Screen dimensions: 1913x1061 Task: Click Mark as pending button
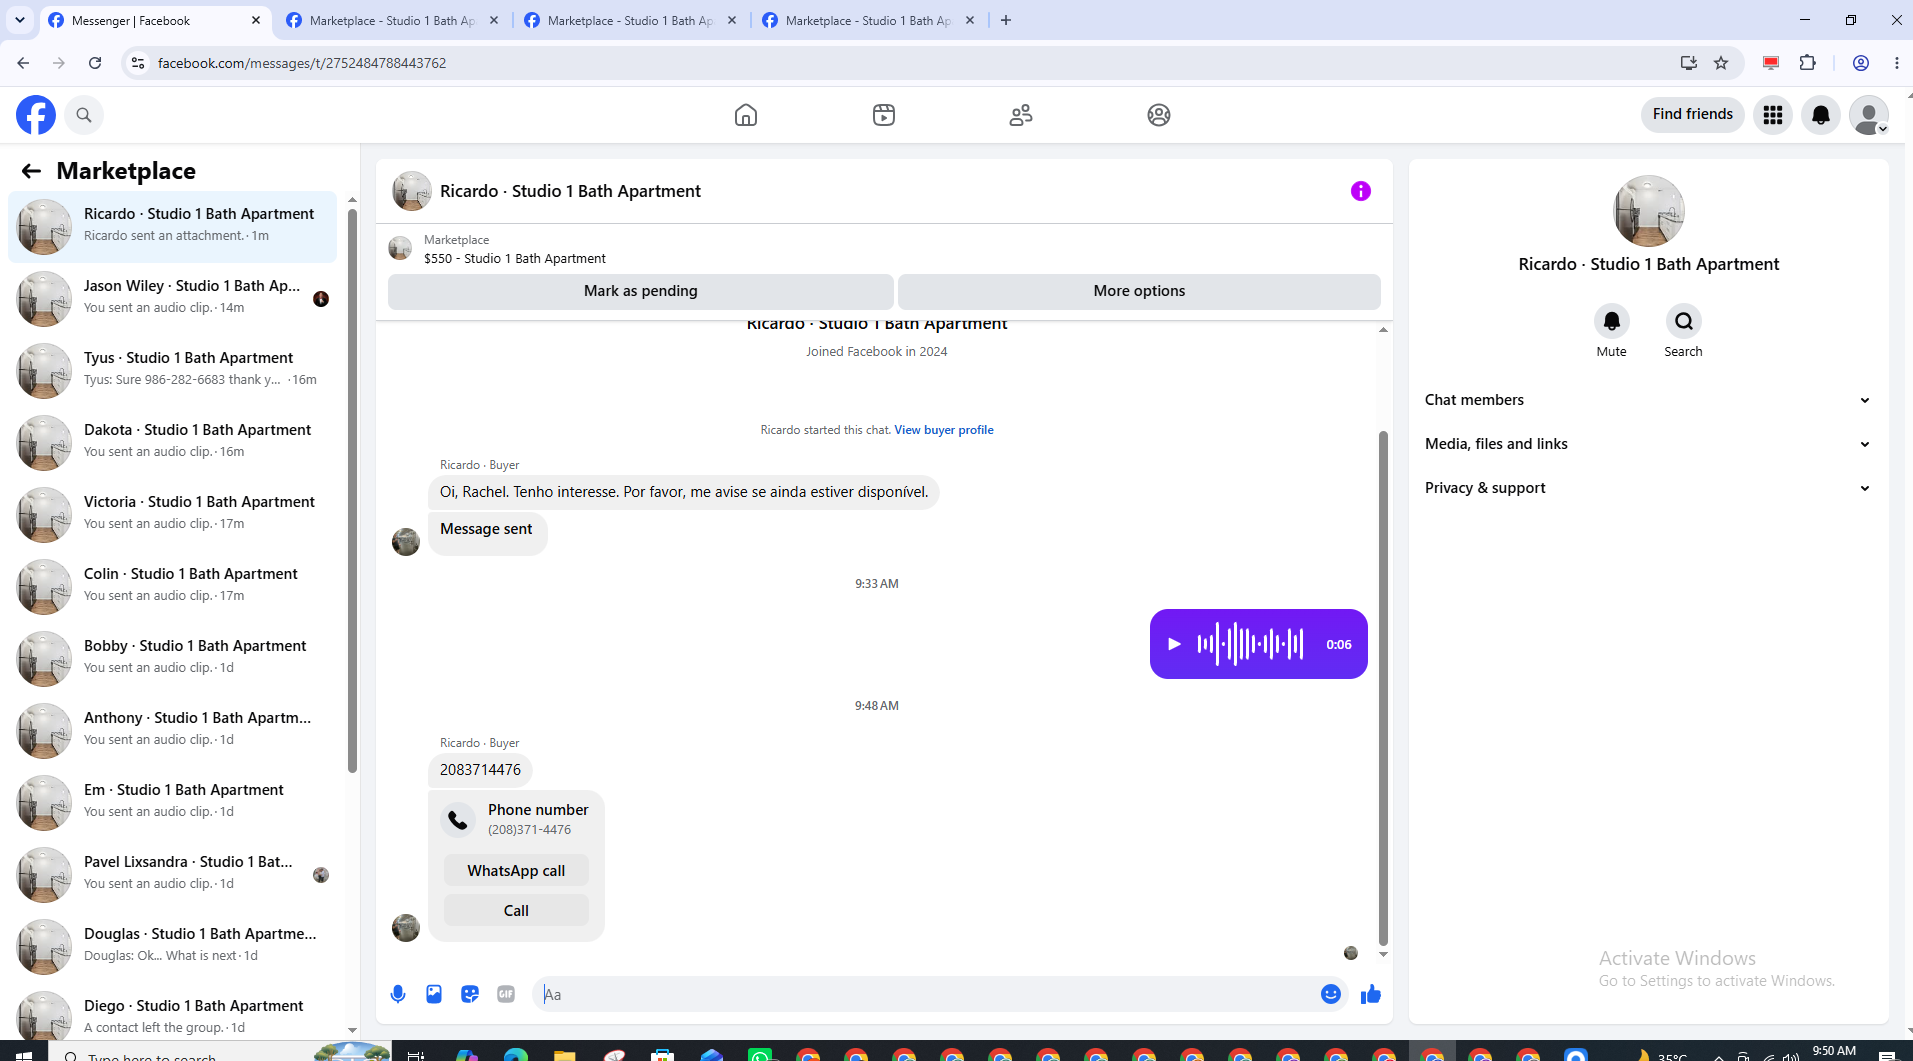tap(641, 291)
